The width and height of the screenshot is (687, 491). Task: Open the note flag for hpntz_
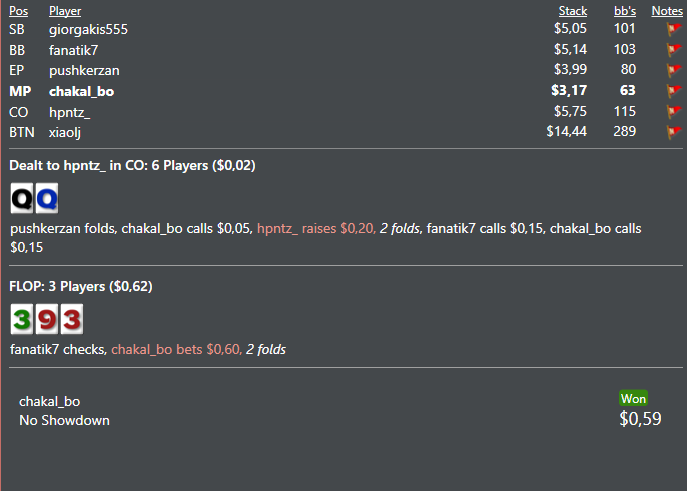673,112
